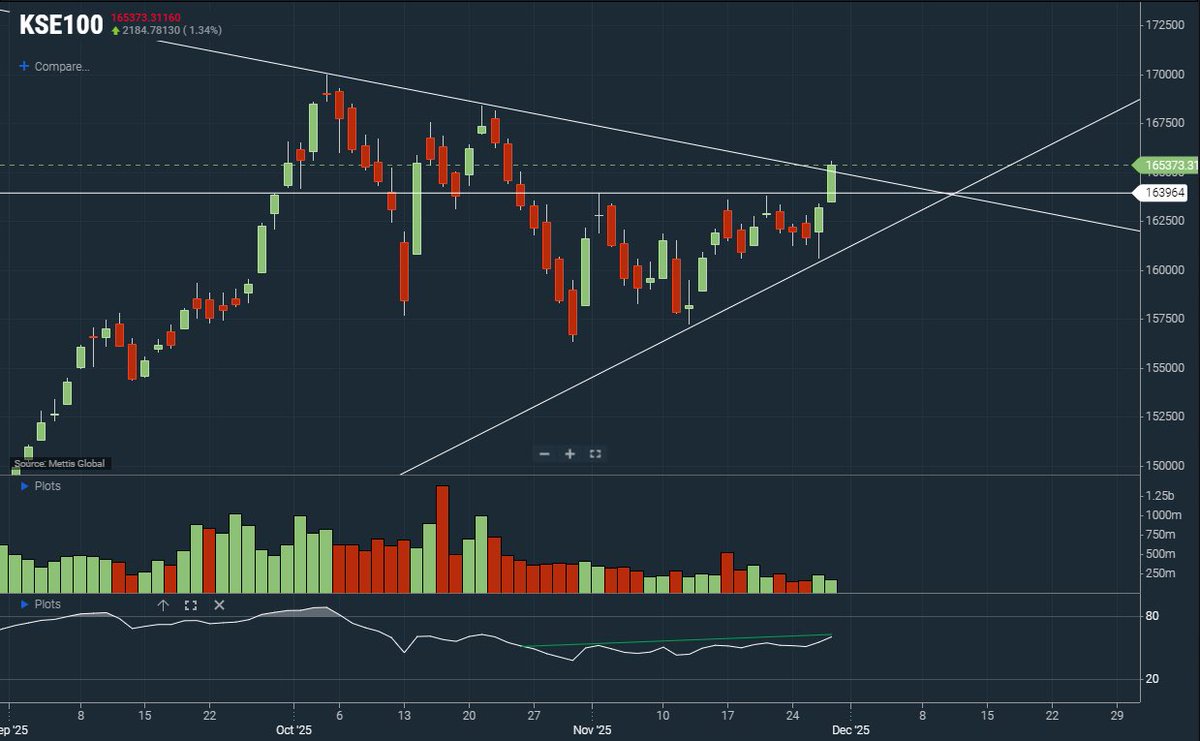
Task: Toggle fullscreen from the chart zoom controls
Action: click(x=595, y=454)
